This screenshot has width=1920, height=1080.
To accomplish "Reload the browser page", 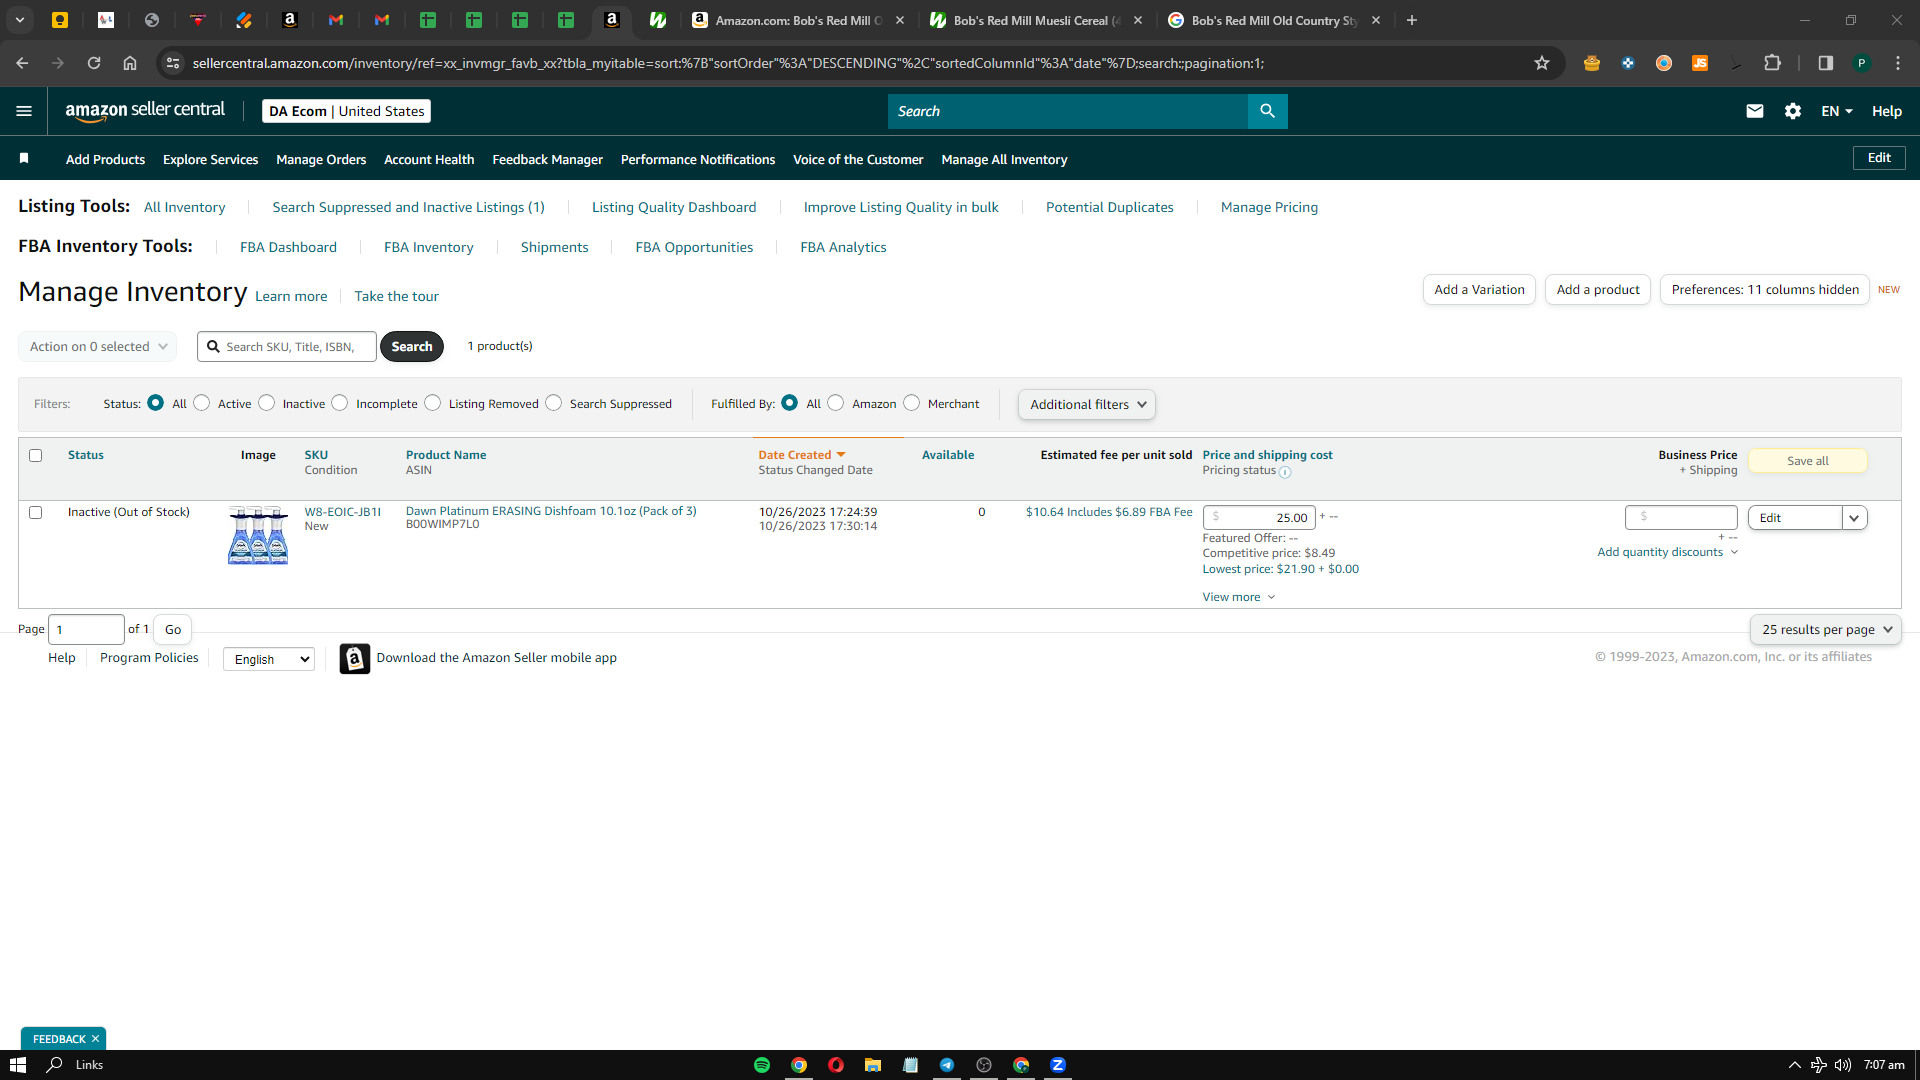I will (94, 63).
